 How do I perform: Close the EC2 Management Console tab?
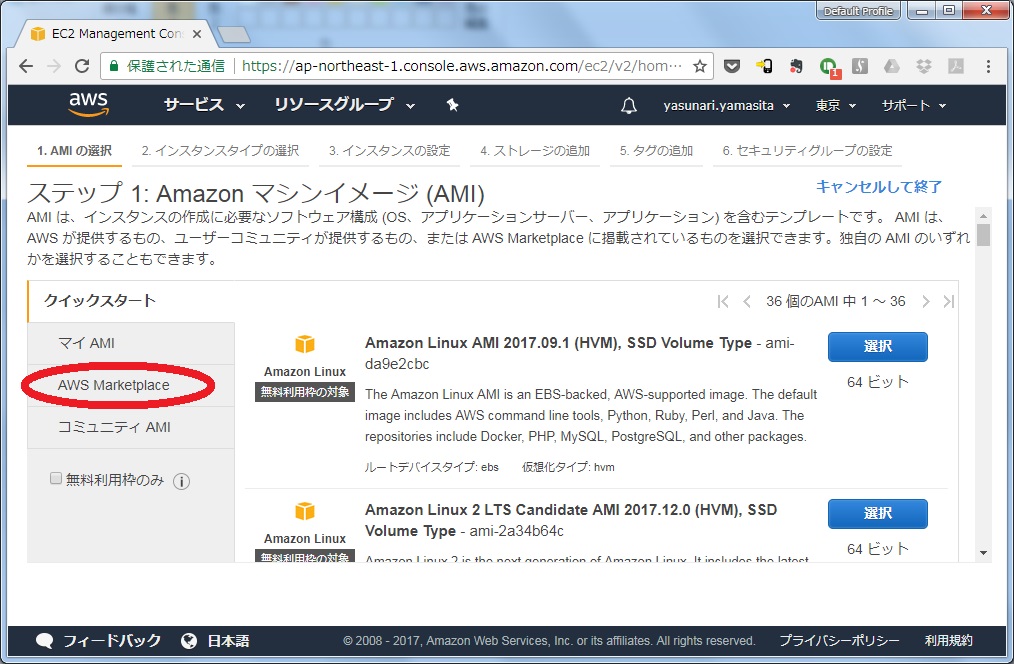(x=197, y=34)
